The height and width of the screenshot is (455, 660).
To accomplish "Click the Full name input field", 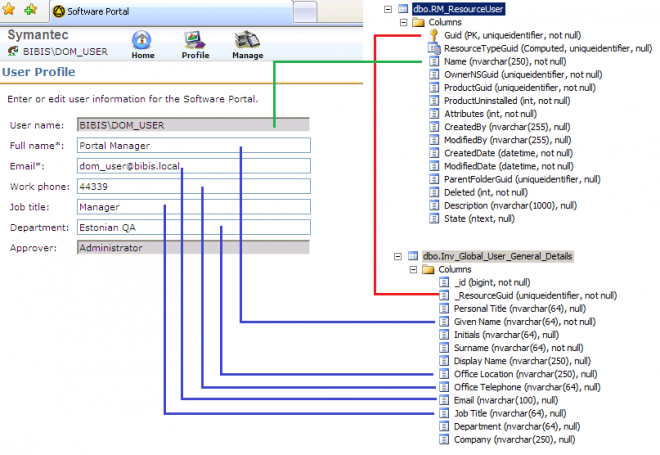I will coord(194,145).
